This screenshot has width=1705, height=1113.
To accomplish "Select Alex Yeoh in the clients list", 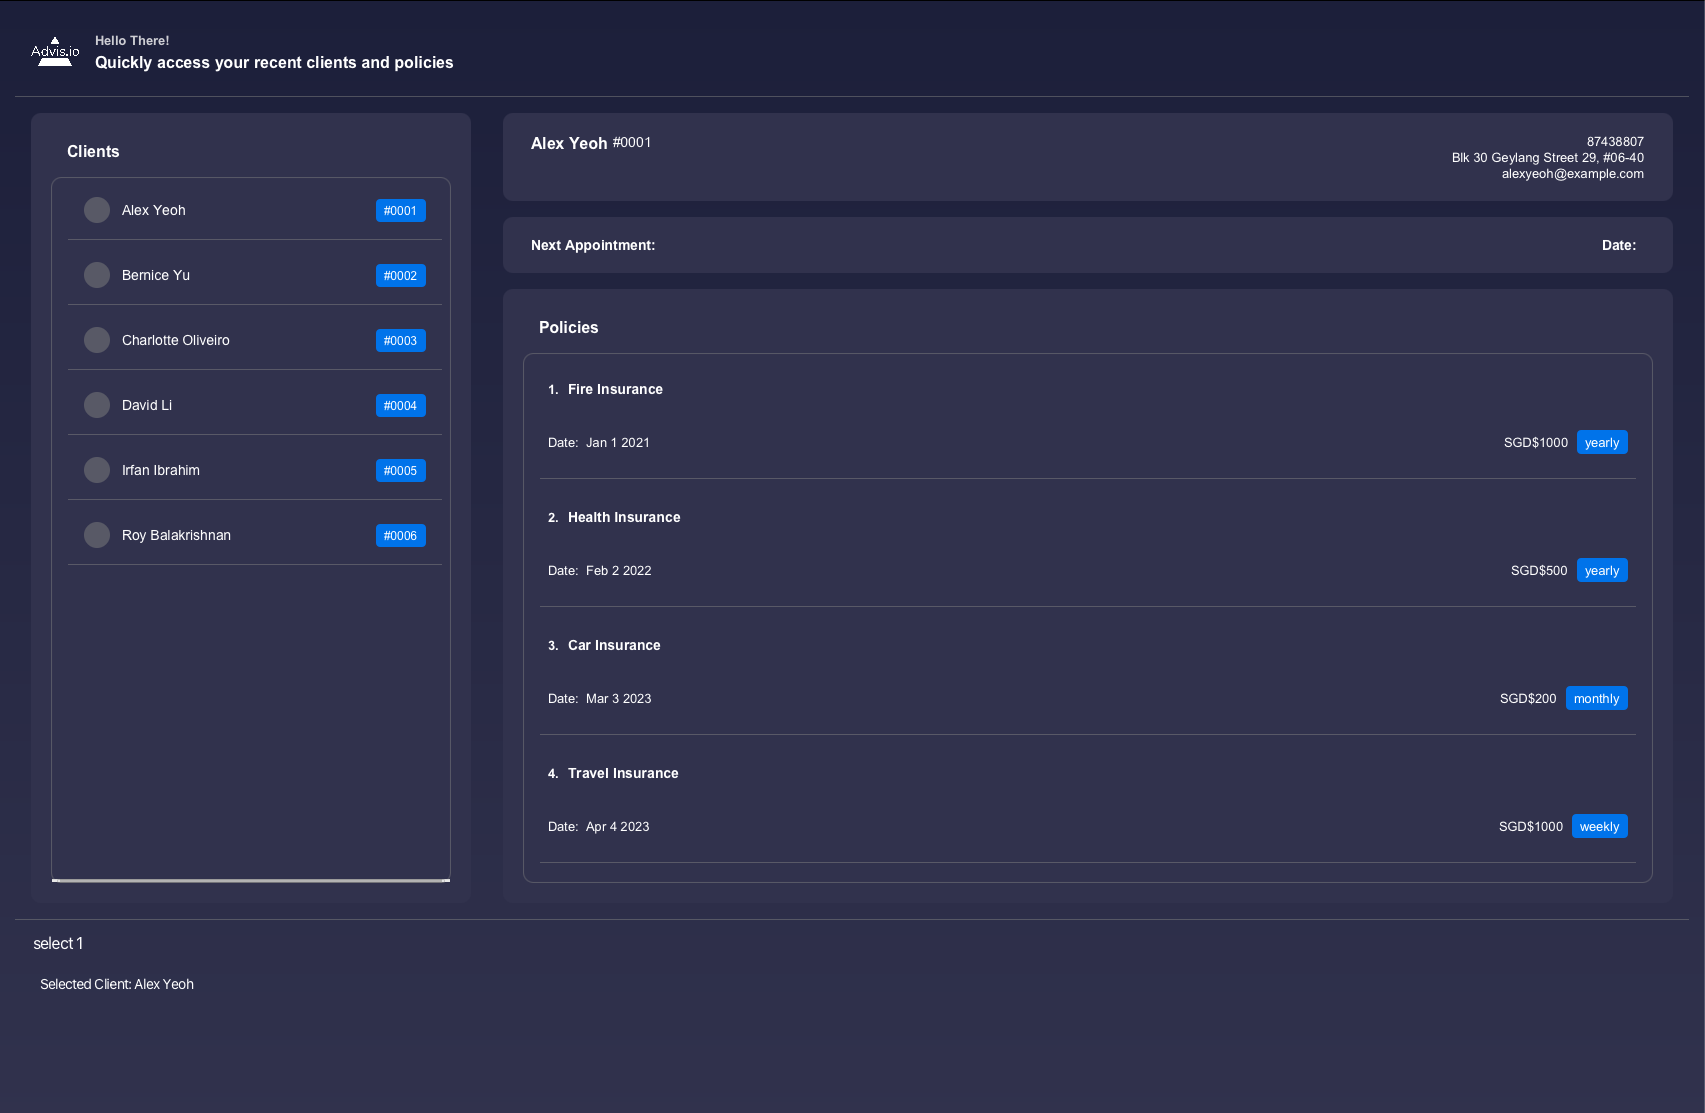I will tap(255, 210).
